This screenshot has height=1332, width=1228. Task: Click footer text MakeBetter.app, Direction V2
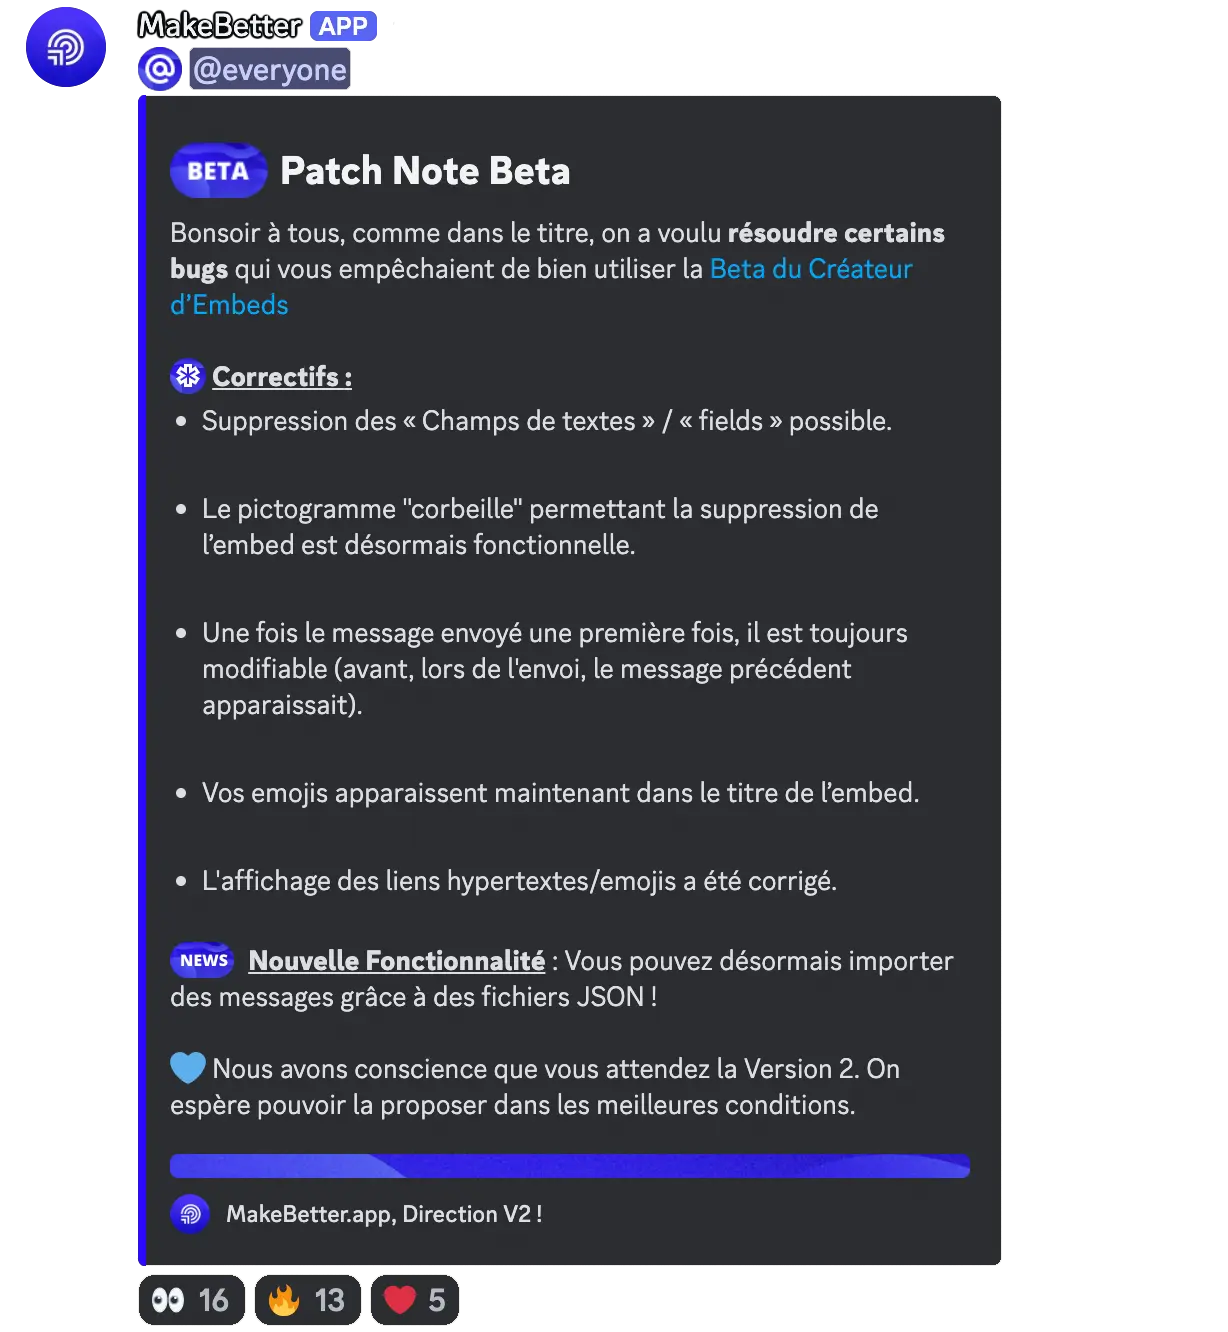click(x=384, y=1214)
